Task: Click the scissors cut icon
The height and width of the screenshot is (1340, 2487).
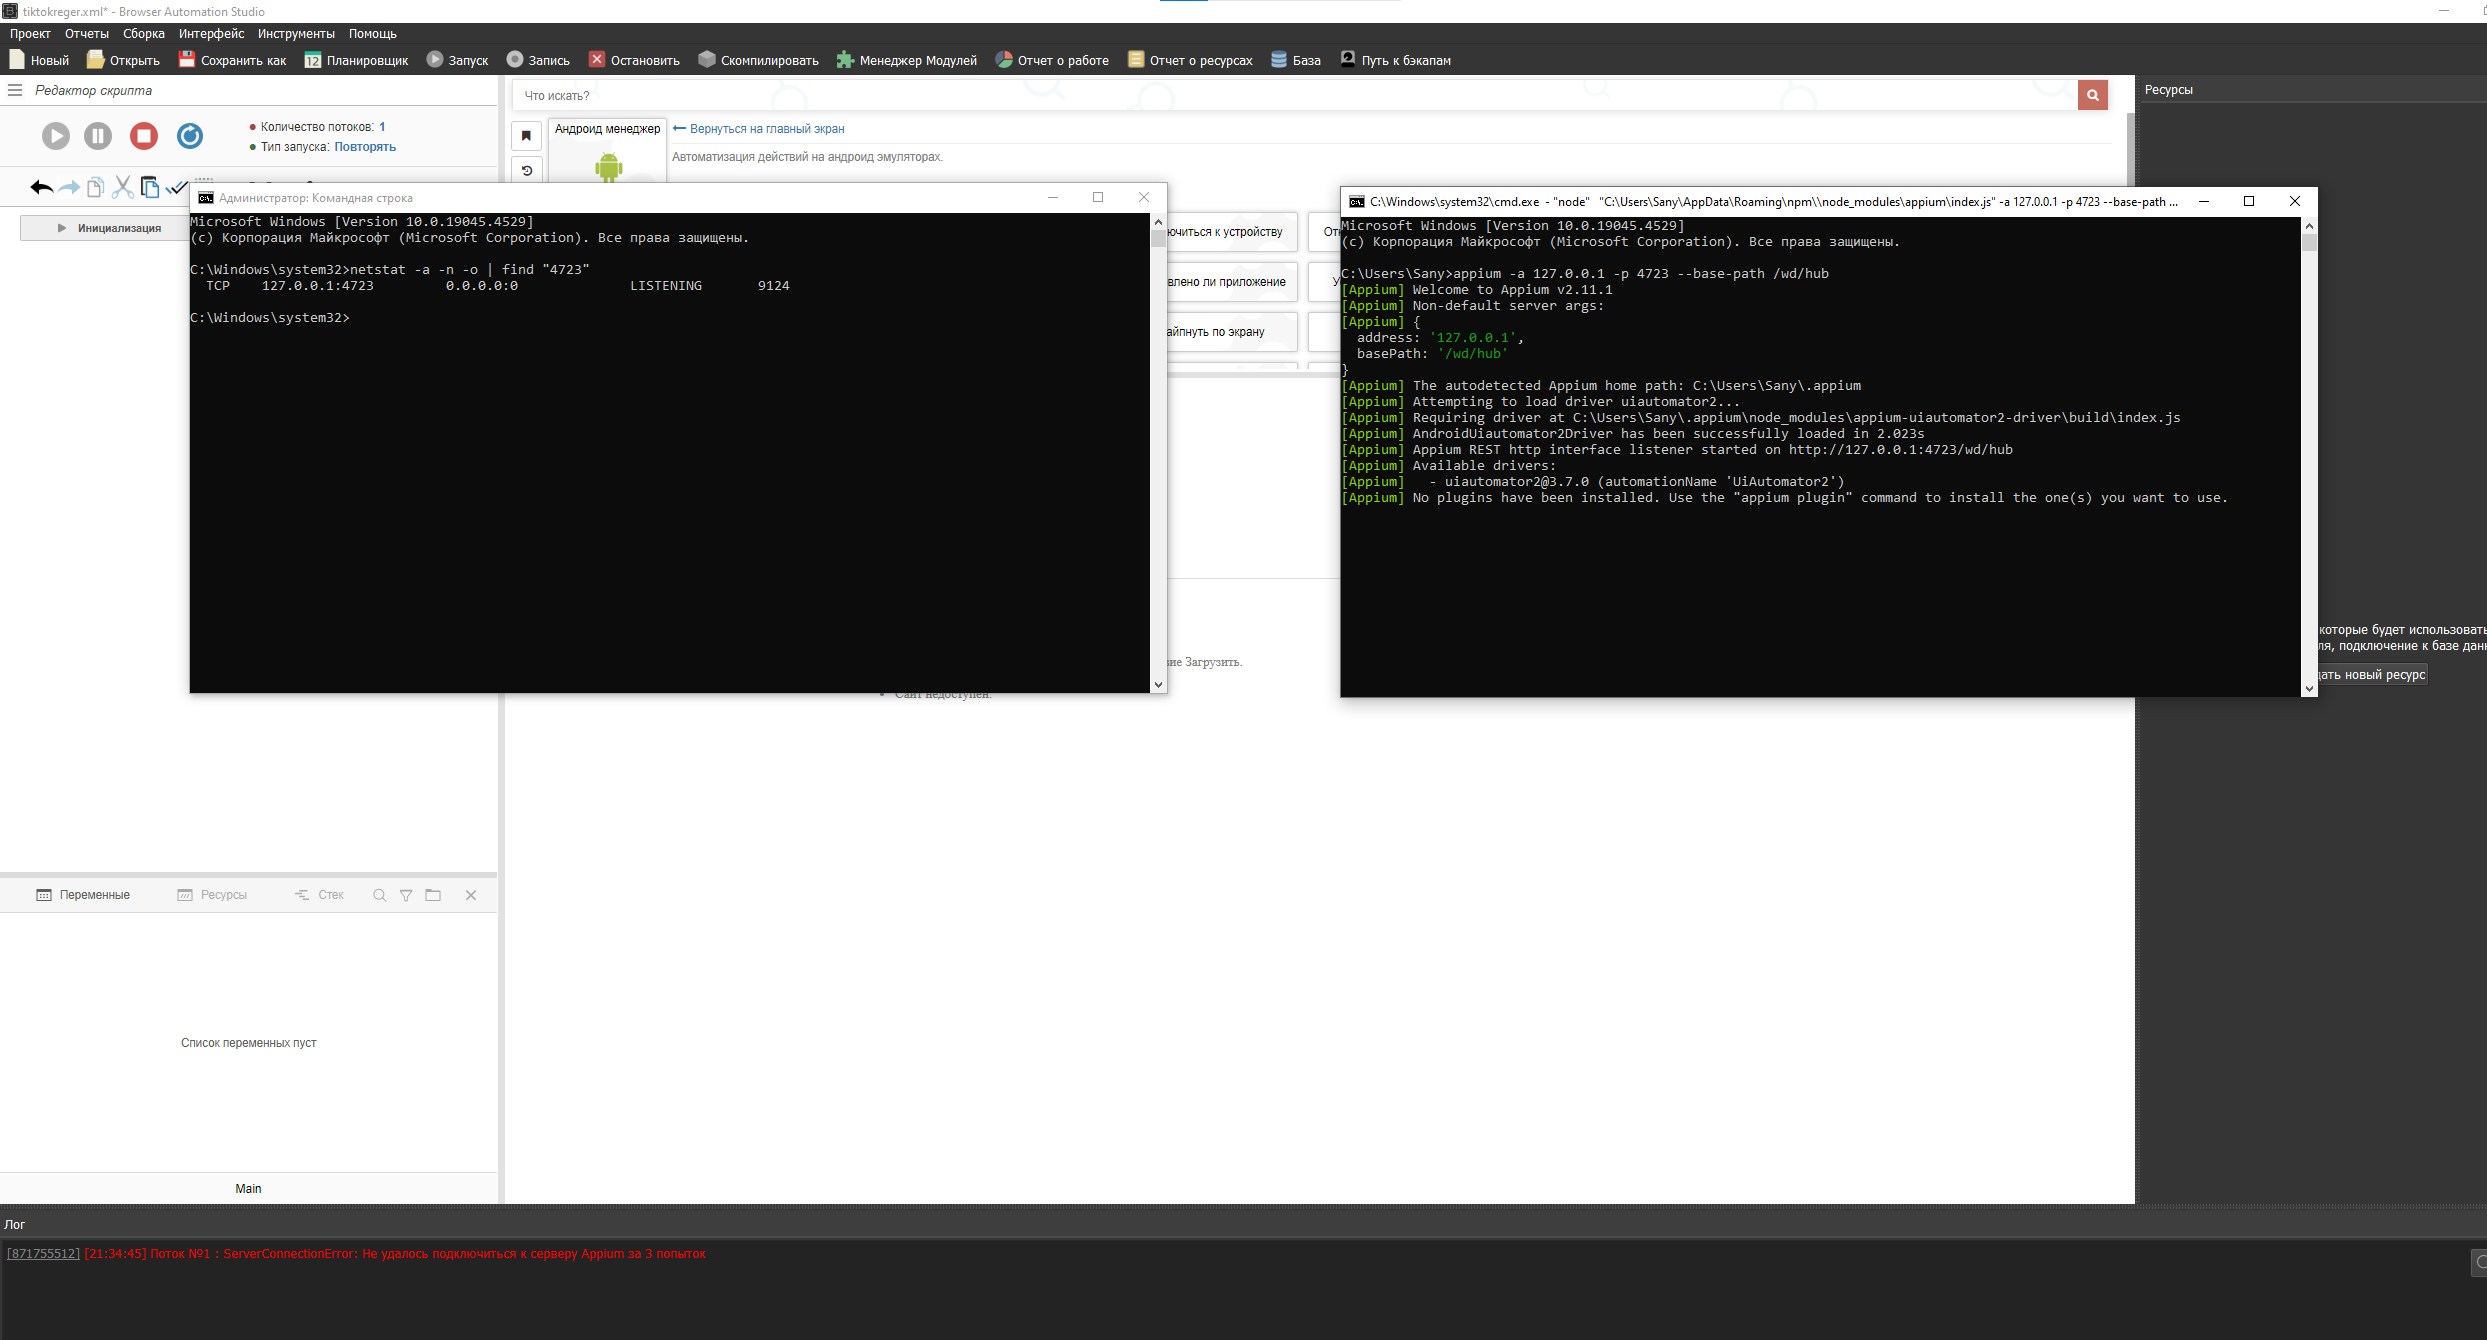Action: [x=123, y=187]
